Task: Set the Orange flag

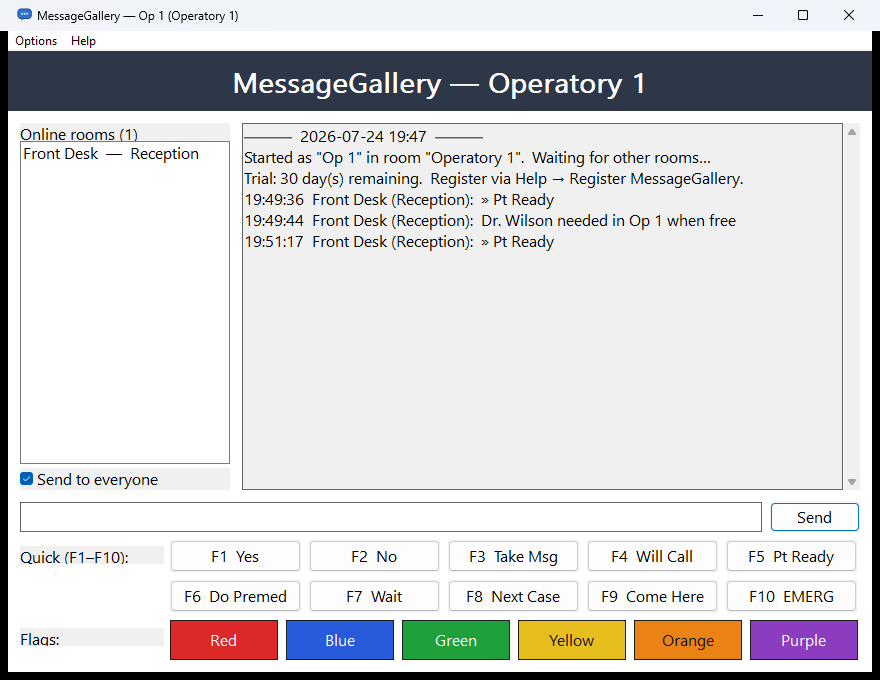Action: click(x=688, y=640)
